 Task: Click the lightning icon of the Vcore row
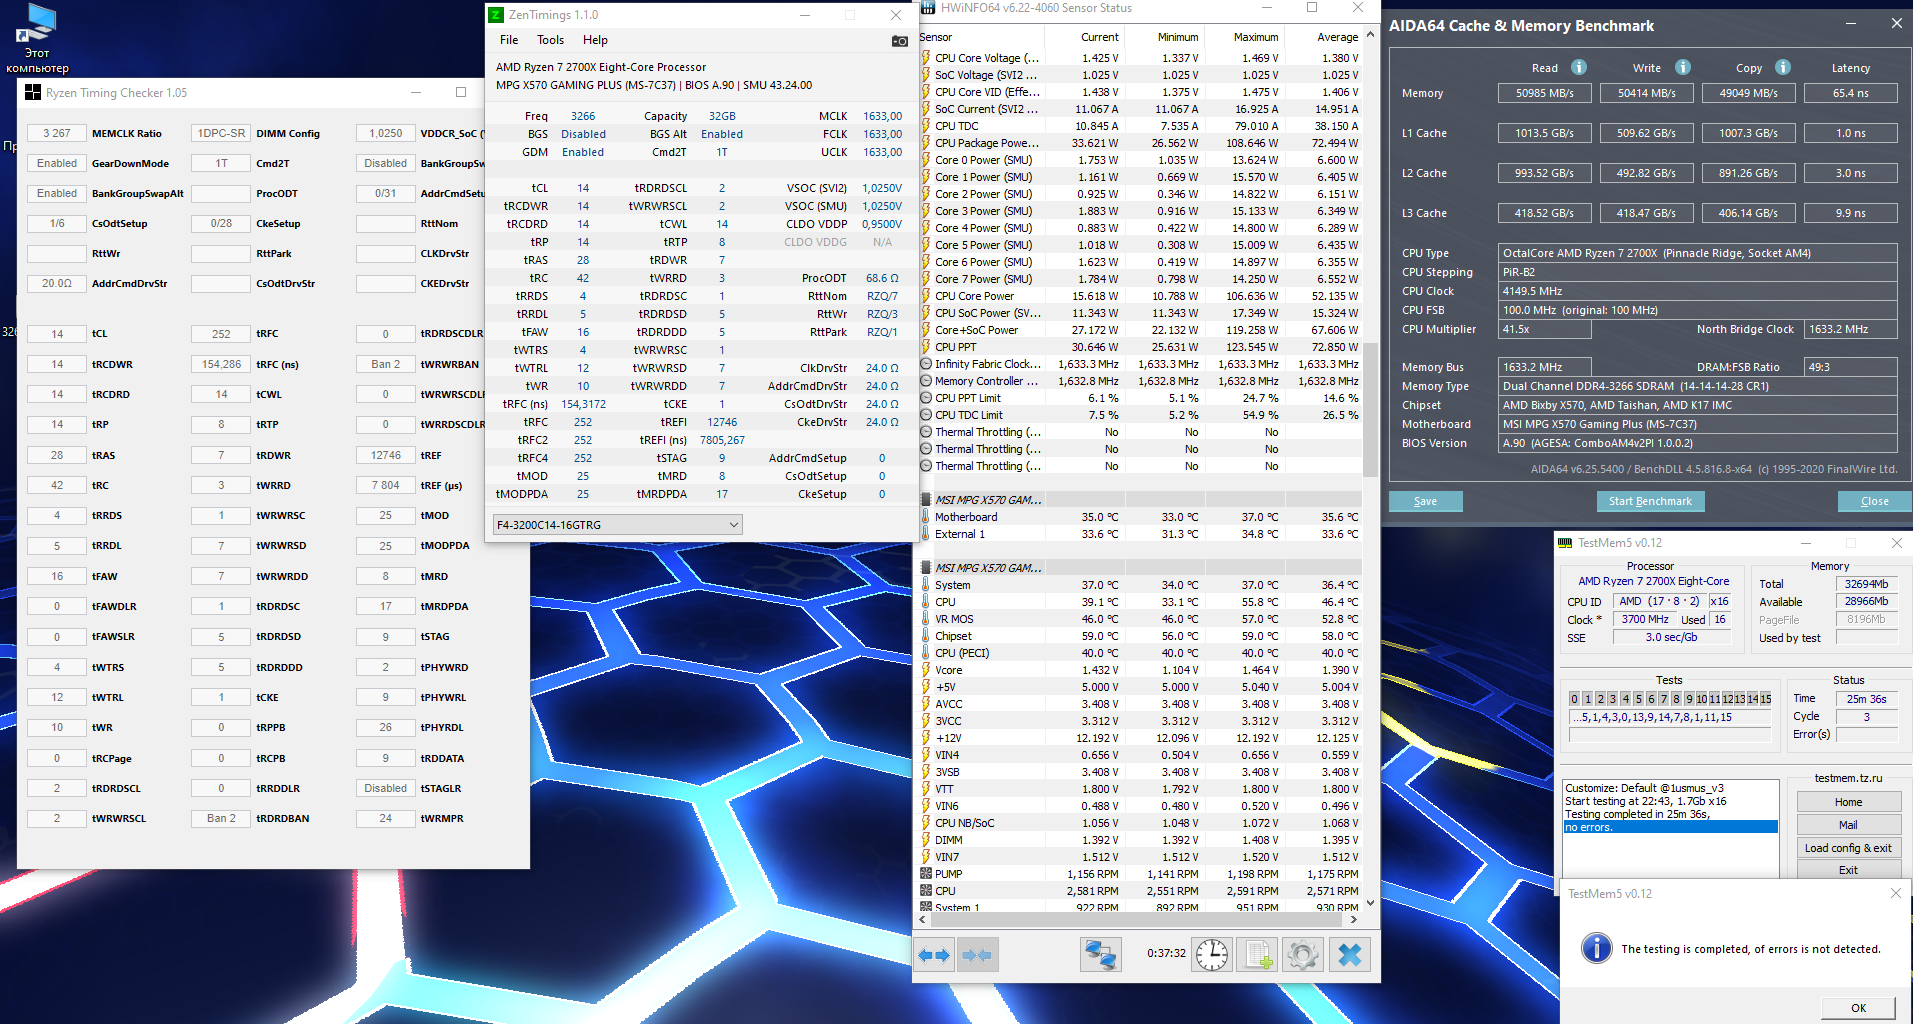(926, 670)
